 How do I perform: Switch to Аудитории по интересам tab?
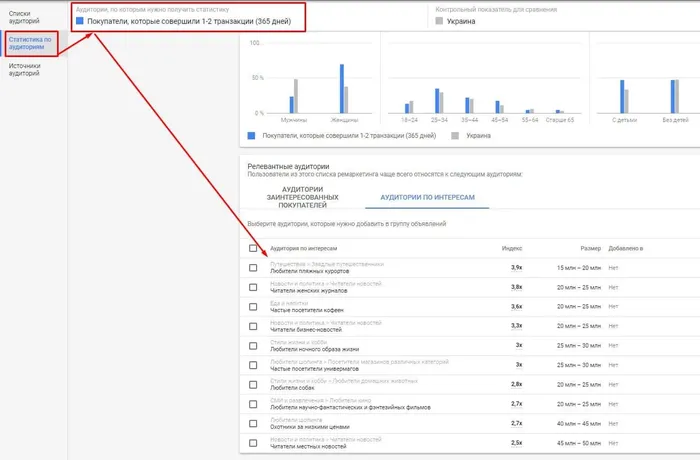pyautogui.click(x=427, y=197)
